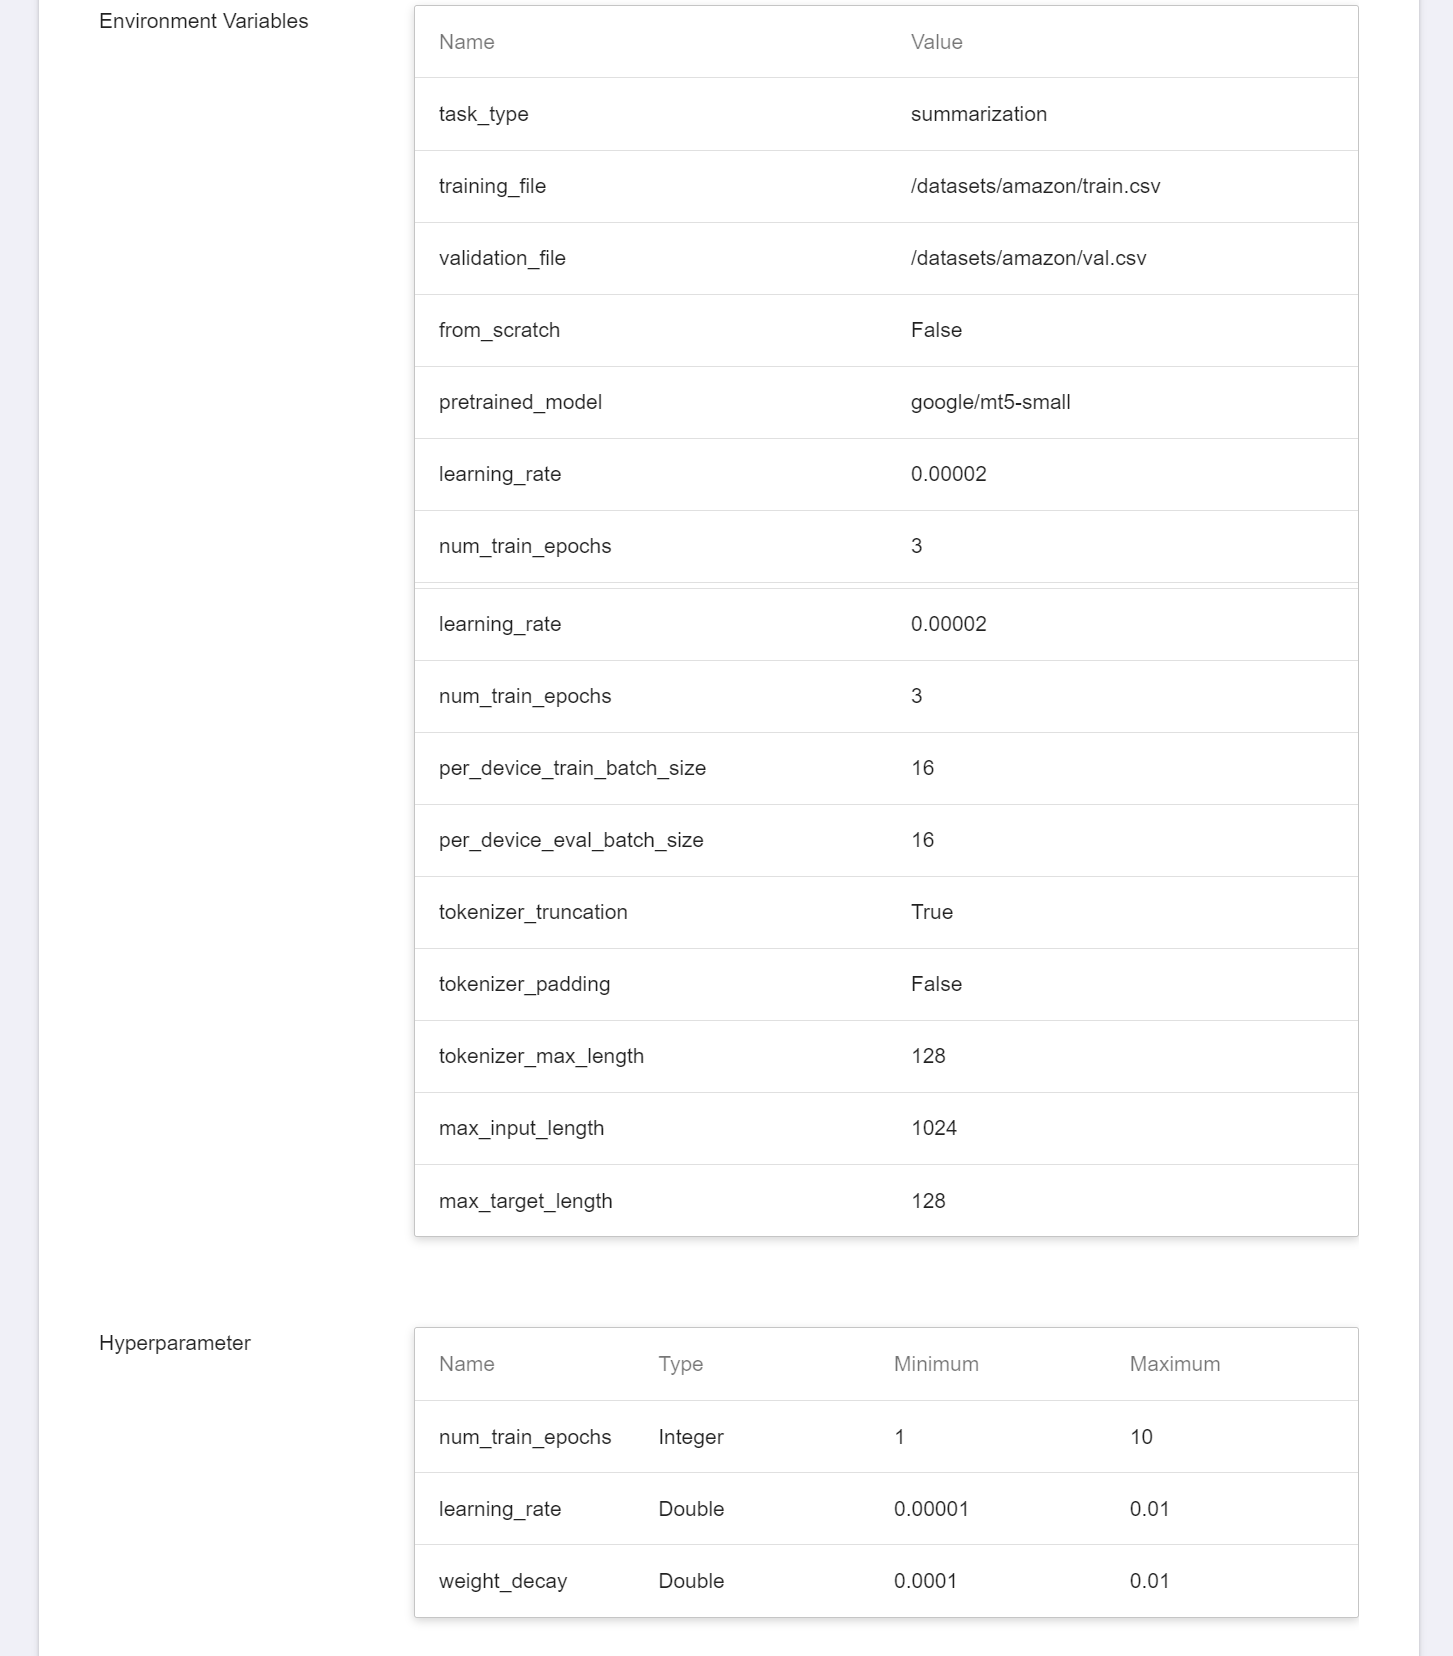Click the Integer type of num_train_epochs
This screenshot has height=1656, width=1453.
click(690, 1437)
